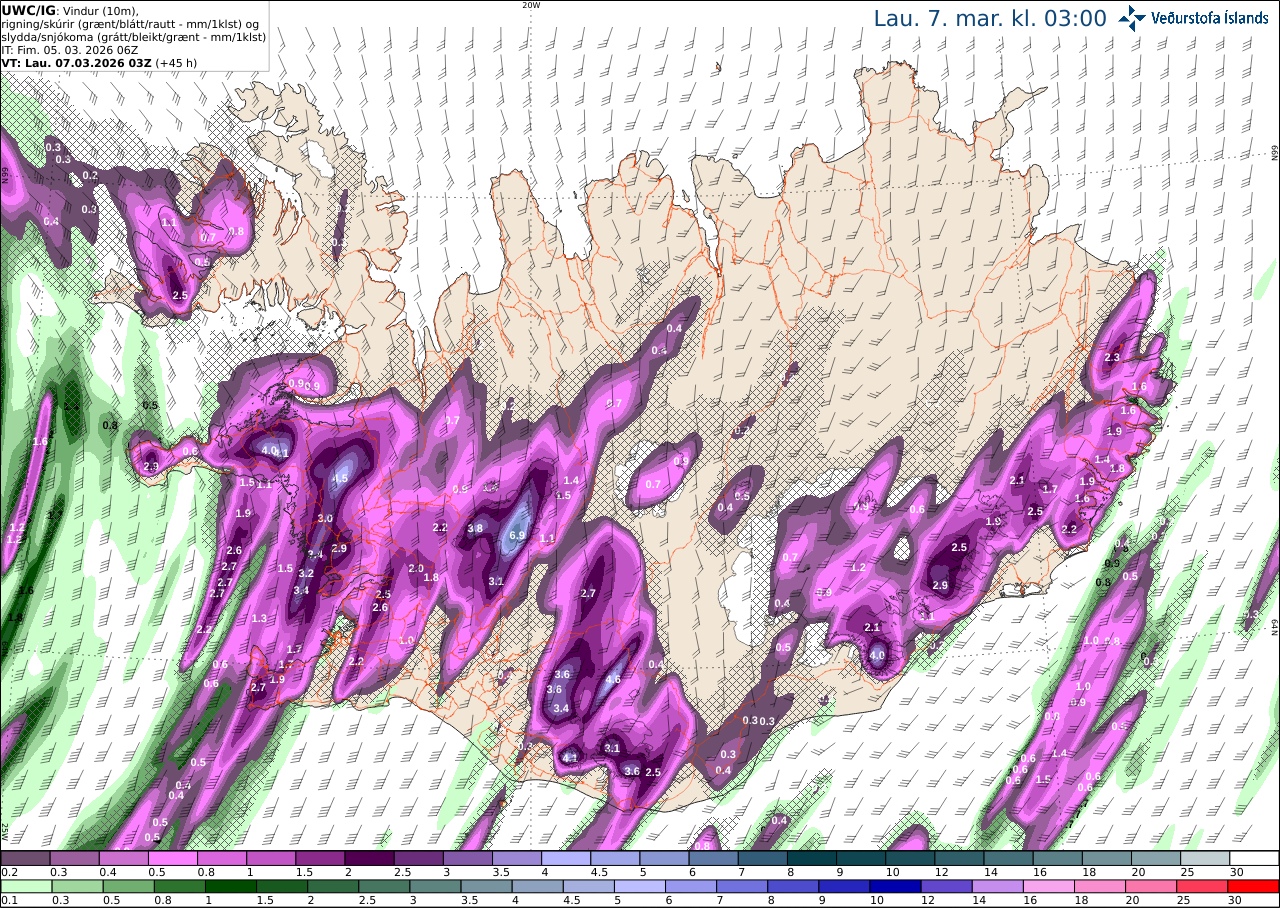The width and height of the screenshot is (1280, 908).
Task: Select the 'Lau. 7. mar. kl. 03:00' heading
Action: [x=990, y=19]
